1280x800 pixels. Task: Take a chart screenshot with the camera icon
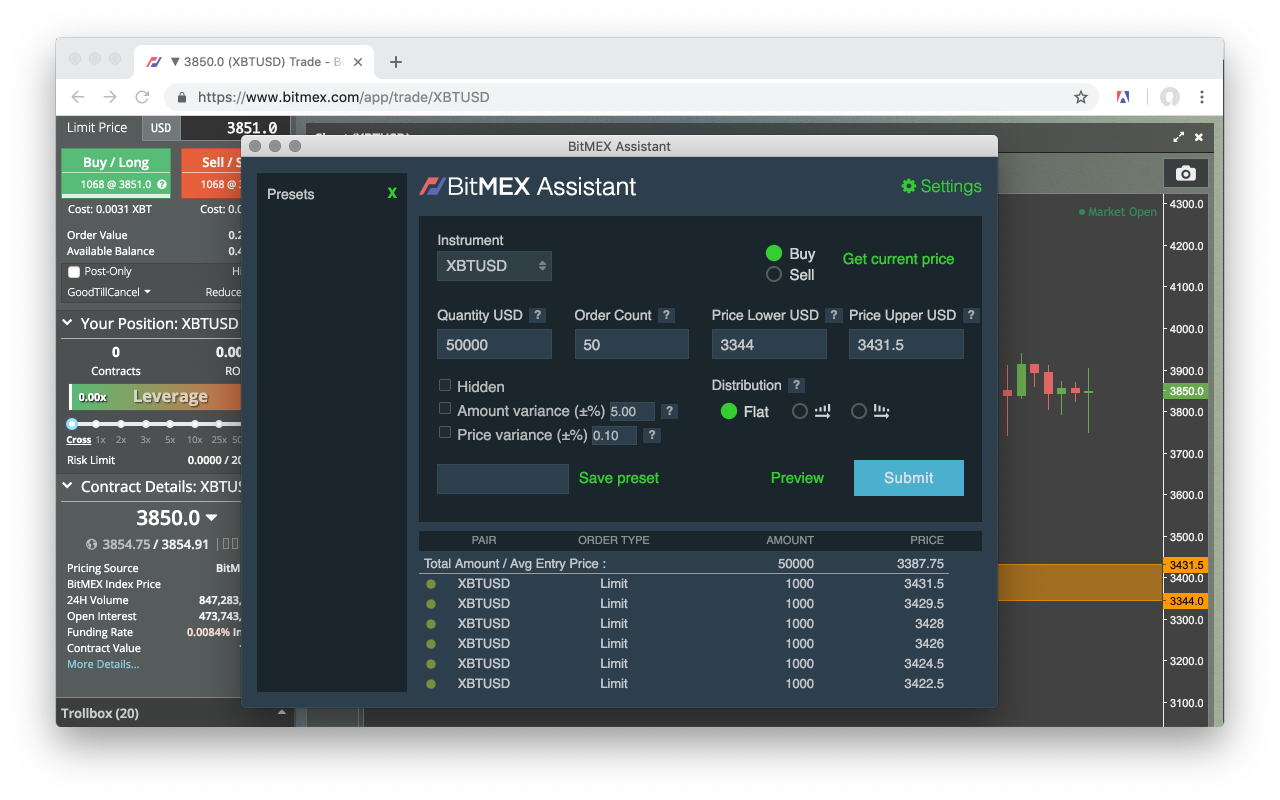(1185, 172)
